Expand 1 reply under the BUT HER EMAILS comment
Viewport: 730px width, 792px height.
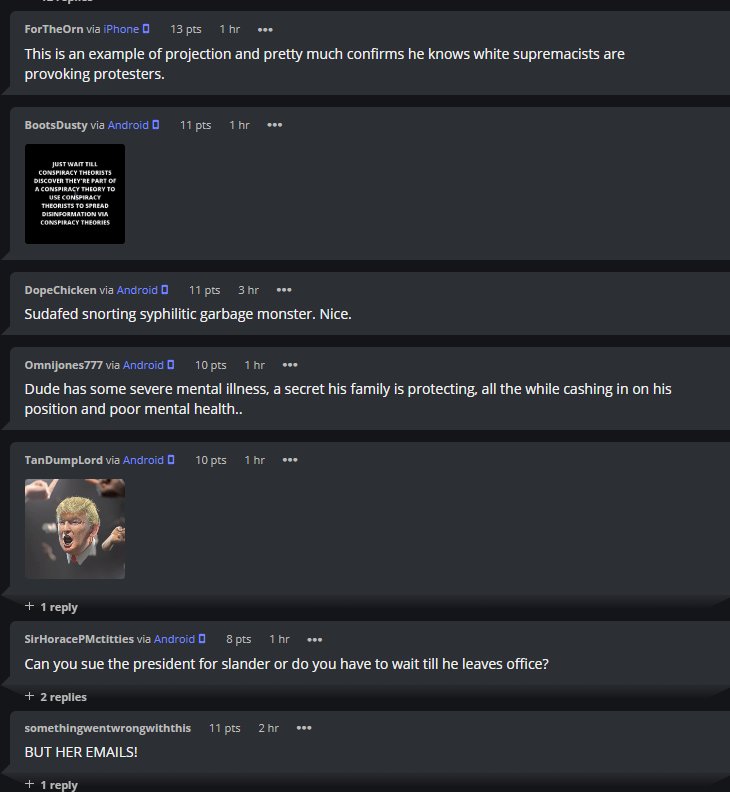52,784
